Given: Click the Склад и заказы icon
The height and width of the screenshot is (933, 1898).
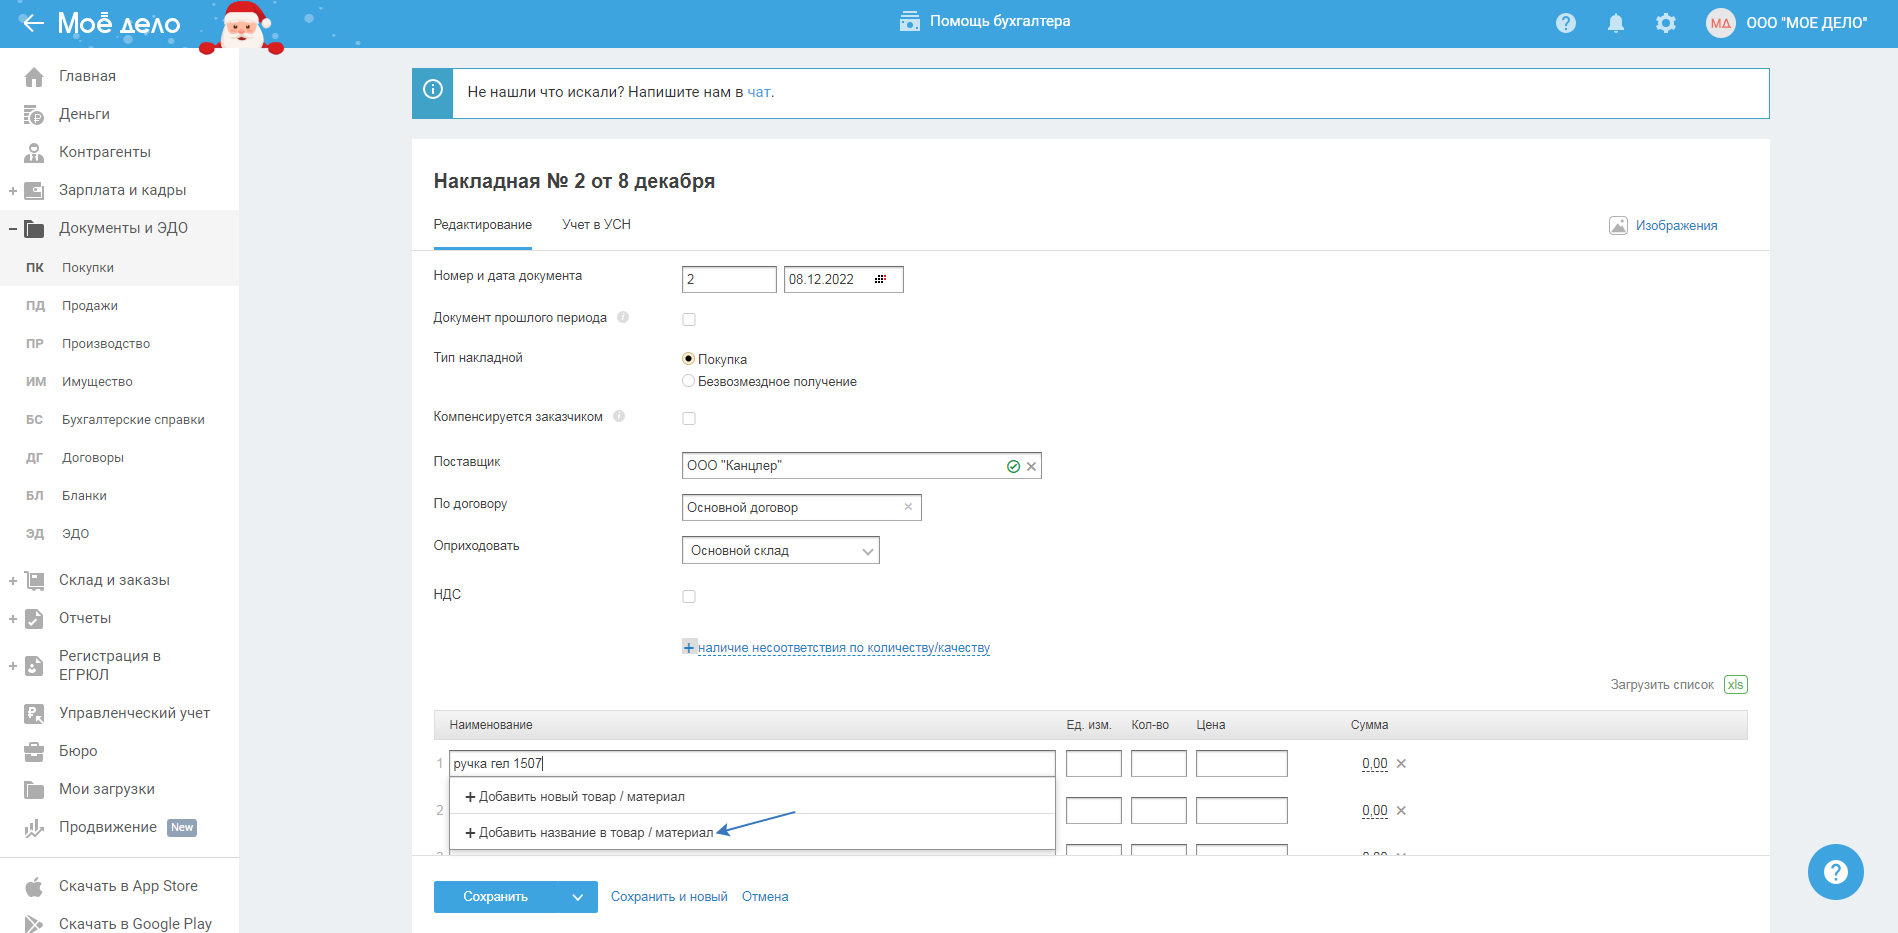Looking at the screenshot, I should pyautogui.click(x=34, y=581).
